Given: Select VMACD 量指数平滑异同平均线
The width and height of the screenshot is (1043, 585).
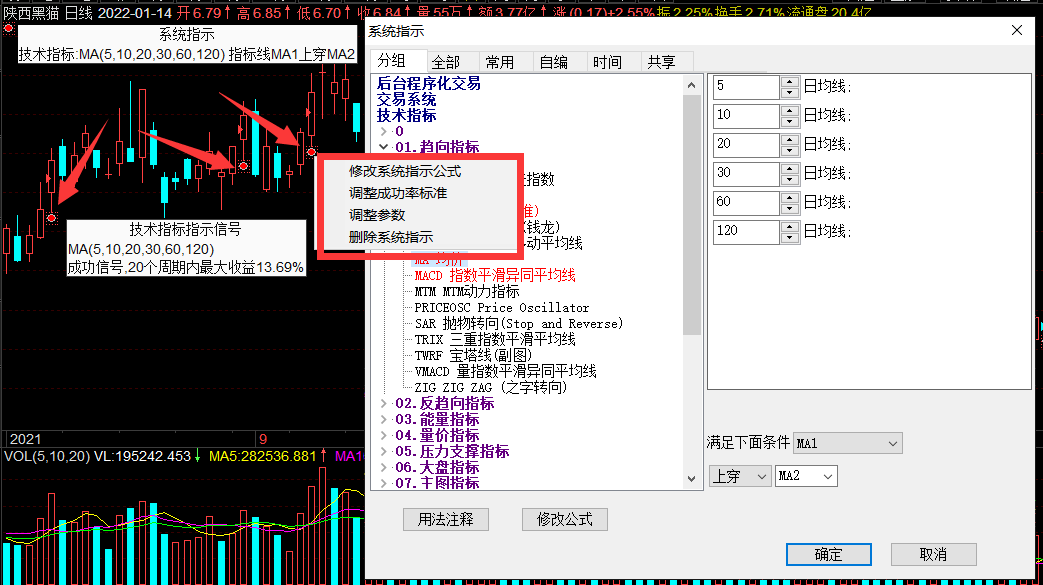Looking at the screenshot, I should tap(506, 371).
